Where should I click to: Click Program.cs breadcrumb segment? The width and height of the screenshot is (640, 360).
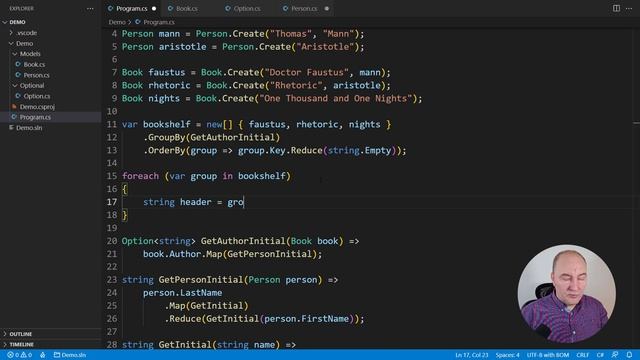pos(159,22)
